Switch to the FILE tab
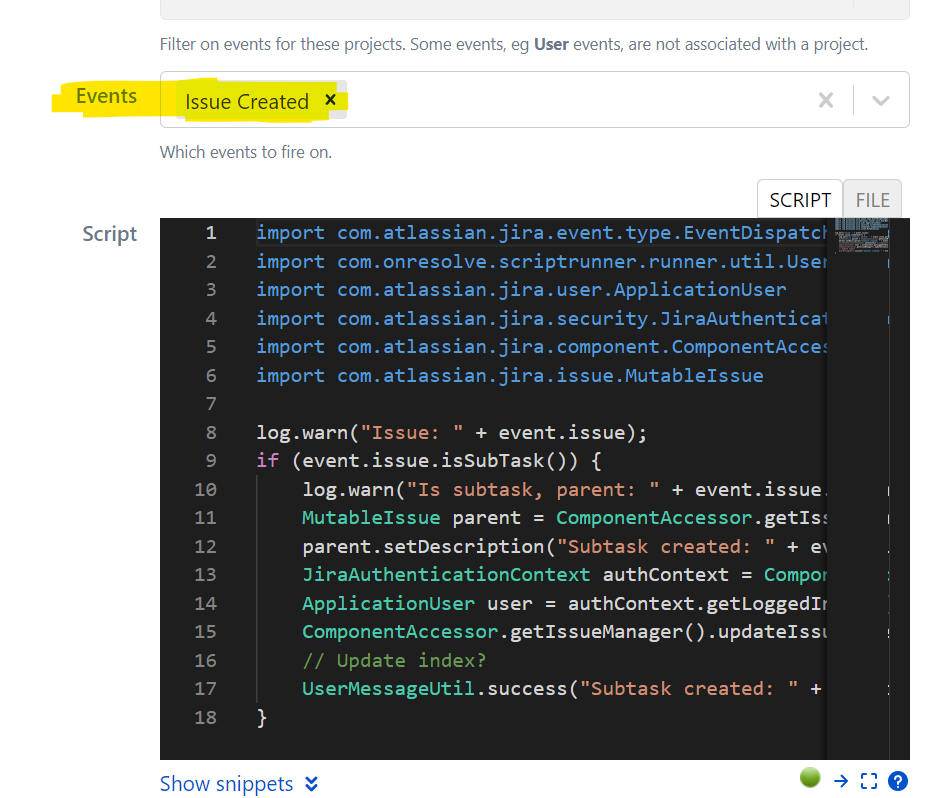951x798 pixels. coord(872,200)
